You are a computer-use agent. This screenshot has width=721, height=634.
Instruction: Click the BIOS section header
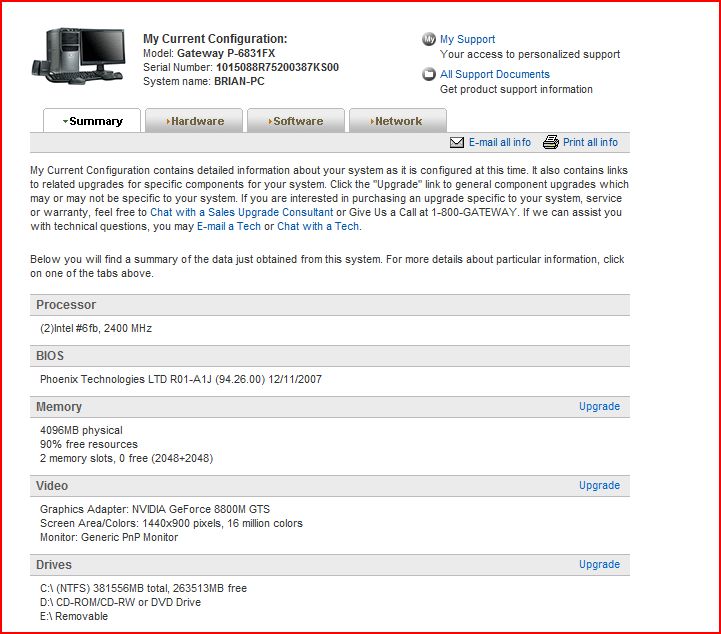pos(330,356)
